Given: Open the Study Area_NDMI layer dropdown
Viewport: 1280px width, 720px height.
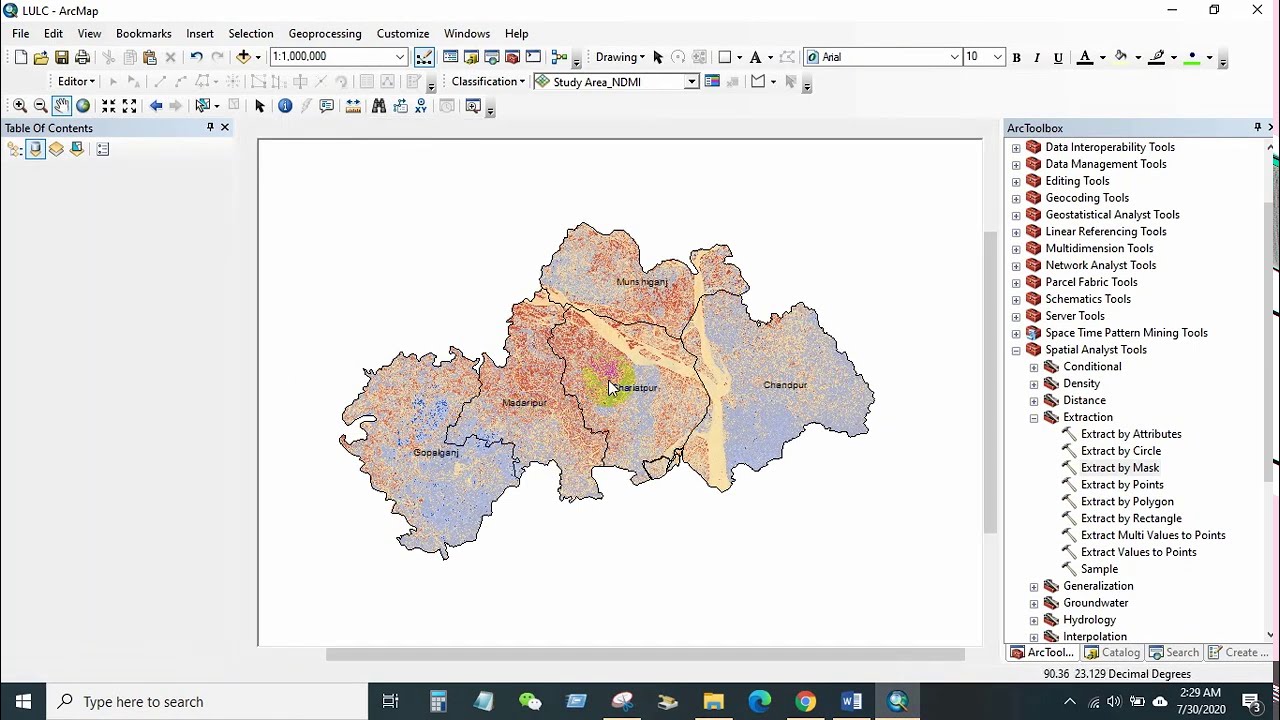Looking at the screenshot, I should (691, 81).
